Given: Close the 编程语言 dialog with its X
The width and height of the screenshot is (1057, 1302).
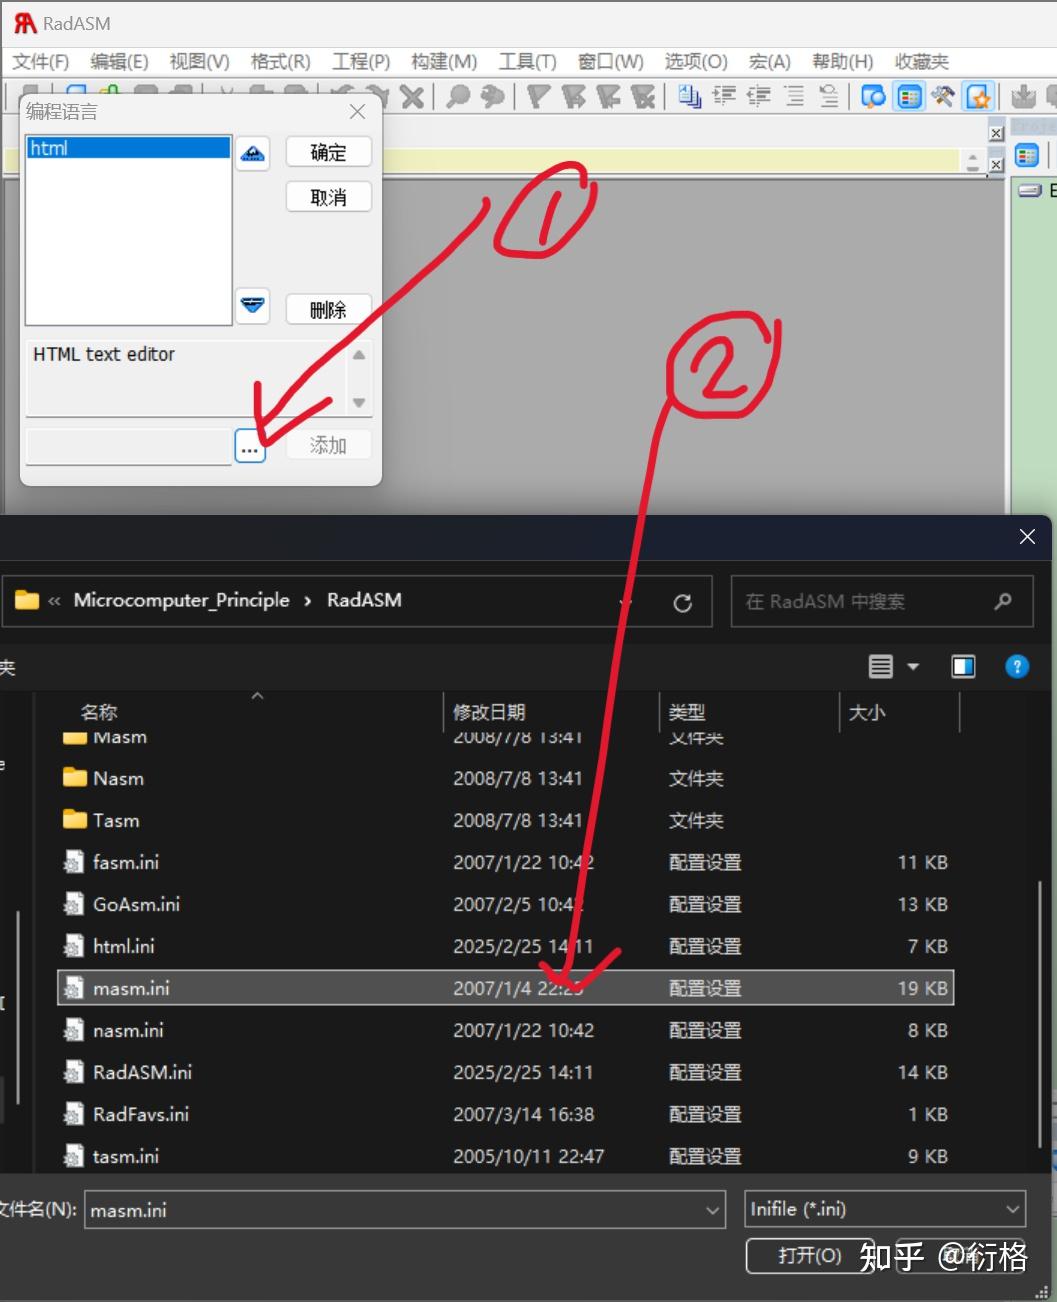Looking at the screenshot, I should (x=357, y=111).
